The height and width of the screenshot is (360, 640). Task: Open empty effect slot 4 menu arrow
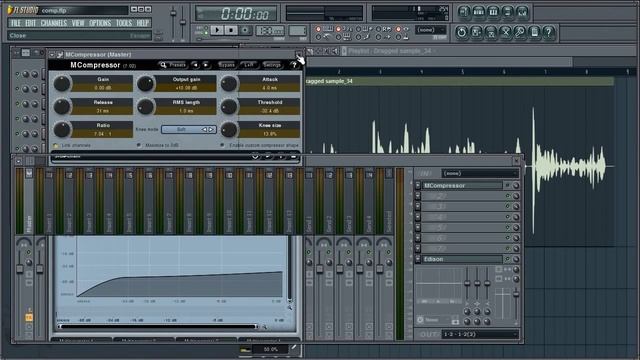418,217
